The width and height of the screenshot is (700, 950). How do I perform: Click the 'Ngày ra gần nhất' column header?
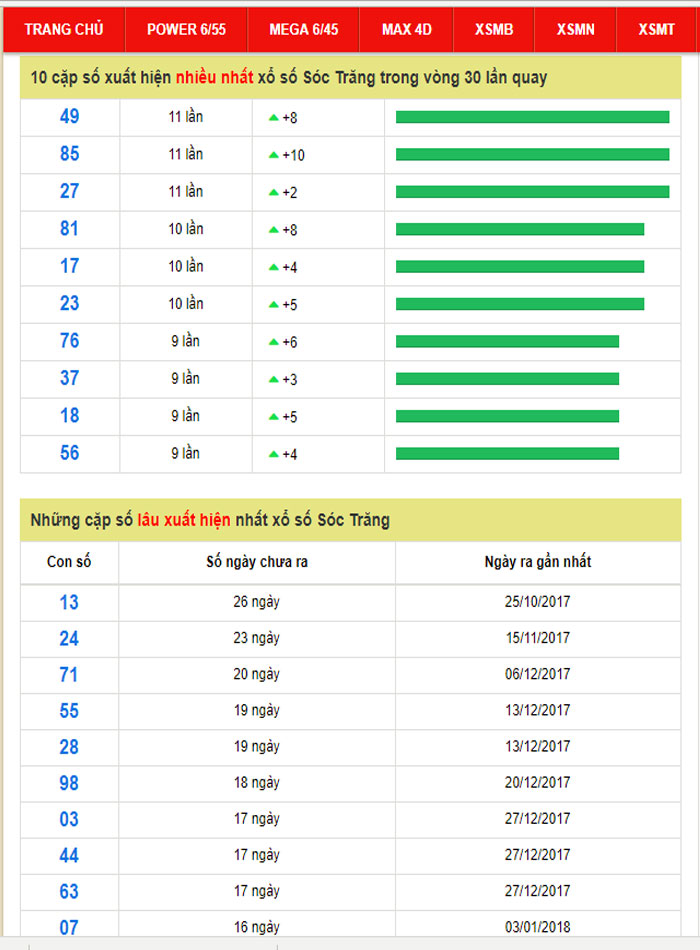pyautogui.click(x=537, y=562)
